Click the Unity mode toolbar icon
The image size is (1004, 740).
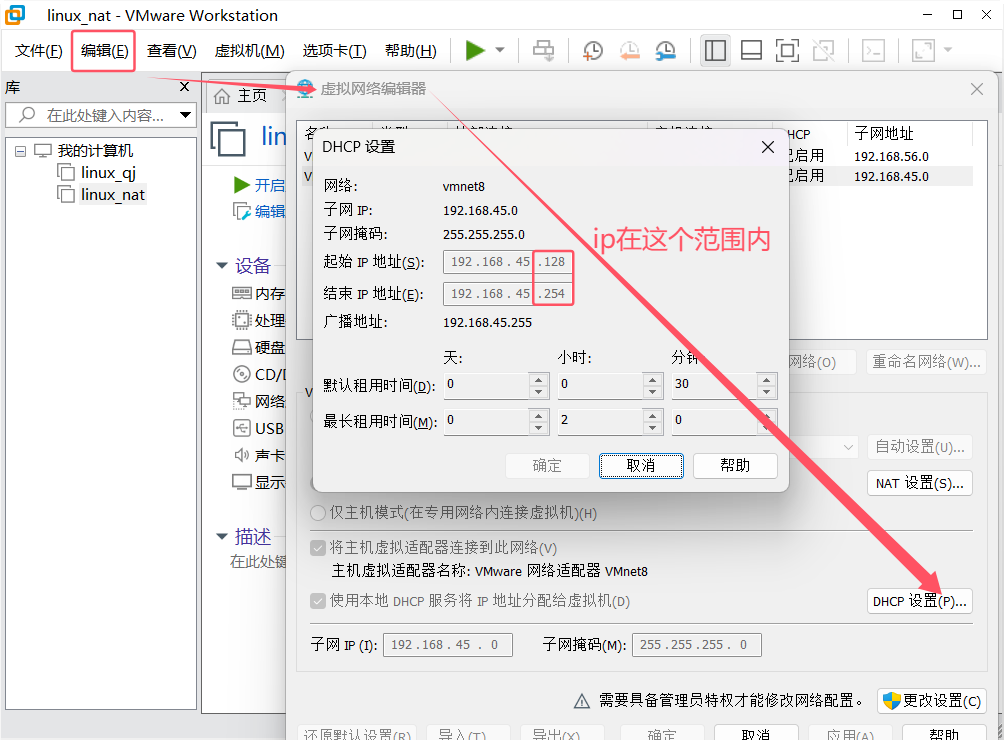click(x=823, y=50)
